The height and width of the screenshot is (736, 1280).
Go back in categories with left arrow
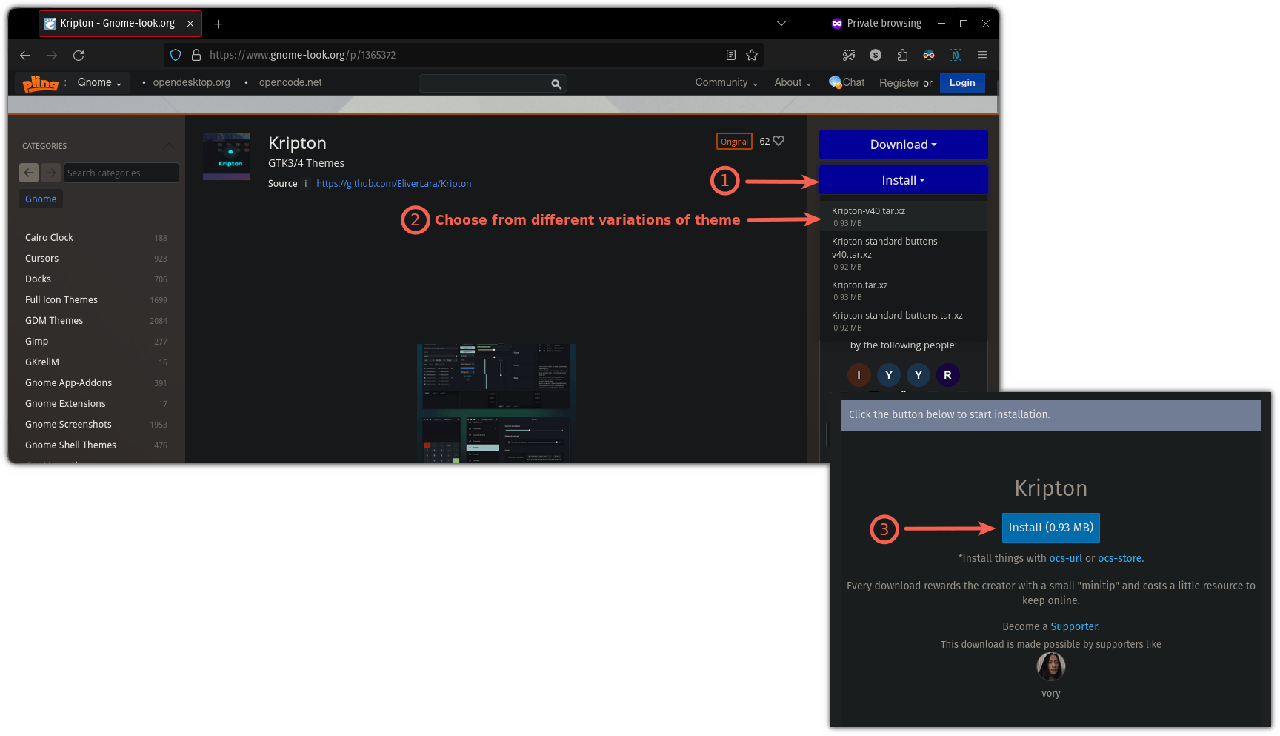29,172
